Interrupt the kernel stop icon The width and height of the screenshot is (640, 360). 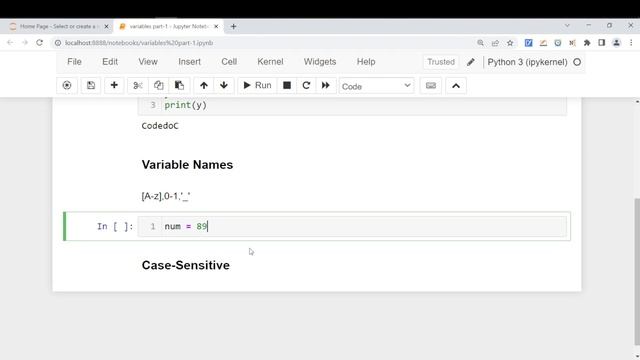tap(287, 86)
